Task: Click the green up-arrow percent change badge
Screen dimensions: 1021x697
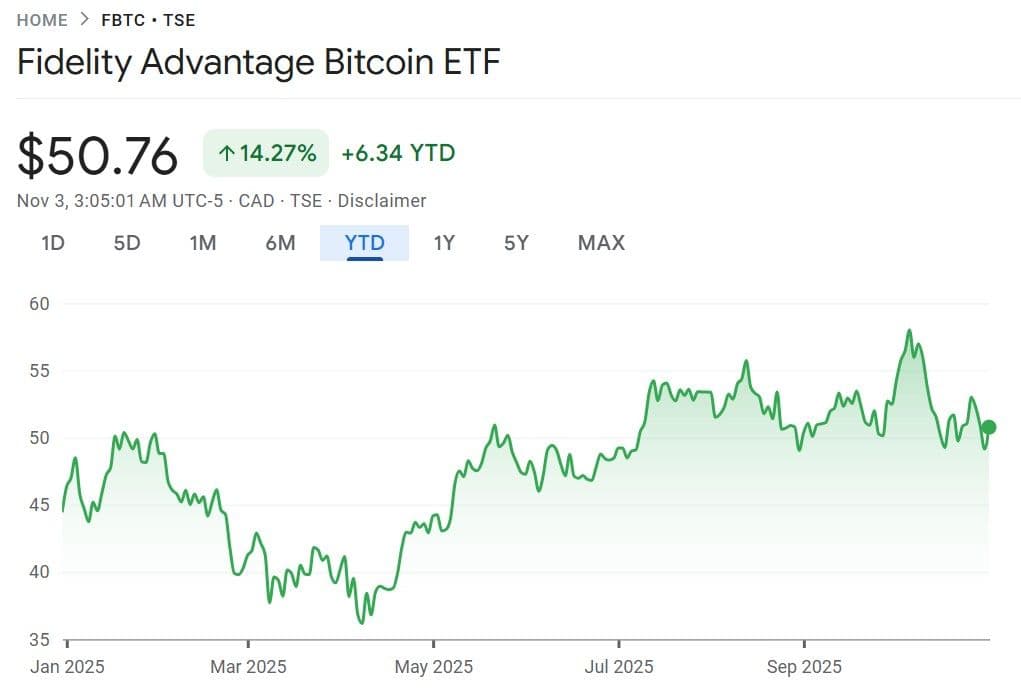Action: (x=266, y=153)
